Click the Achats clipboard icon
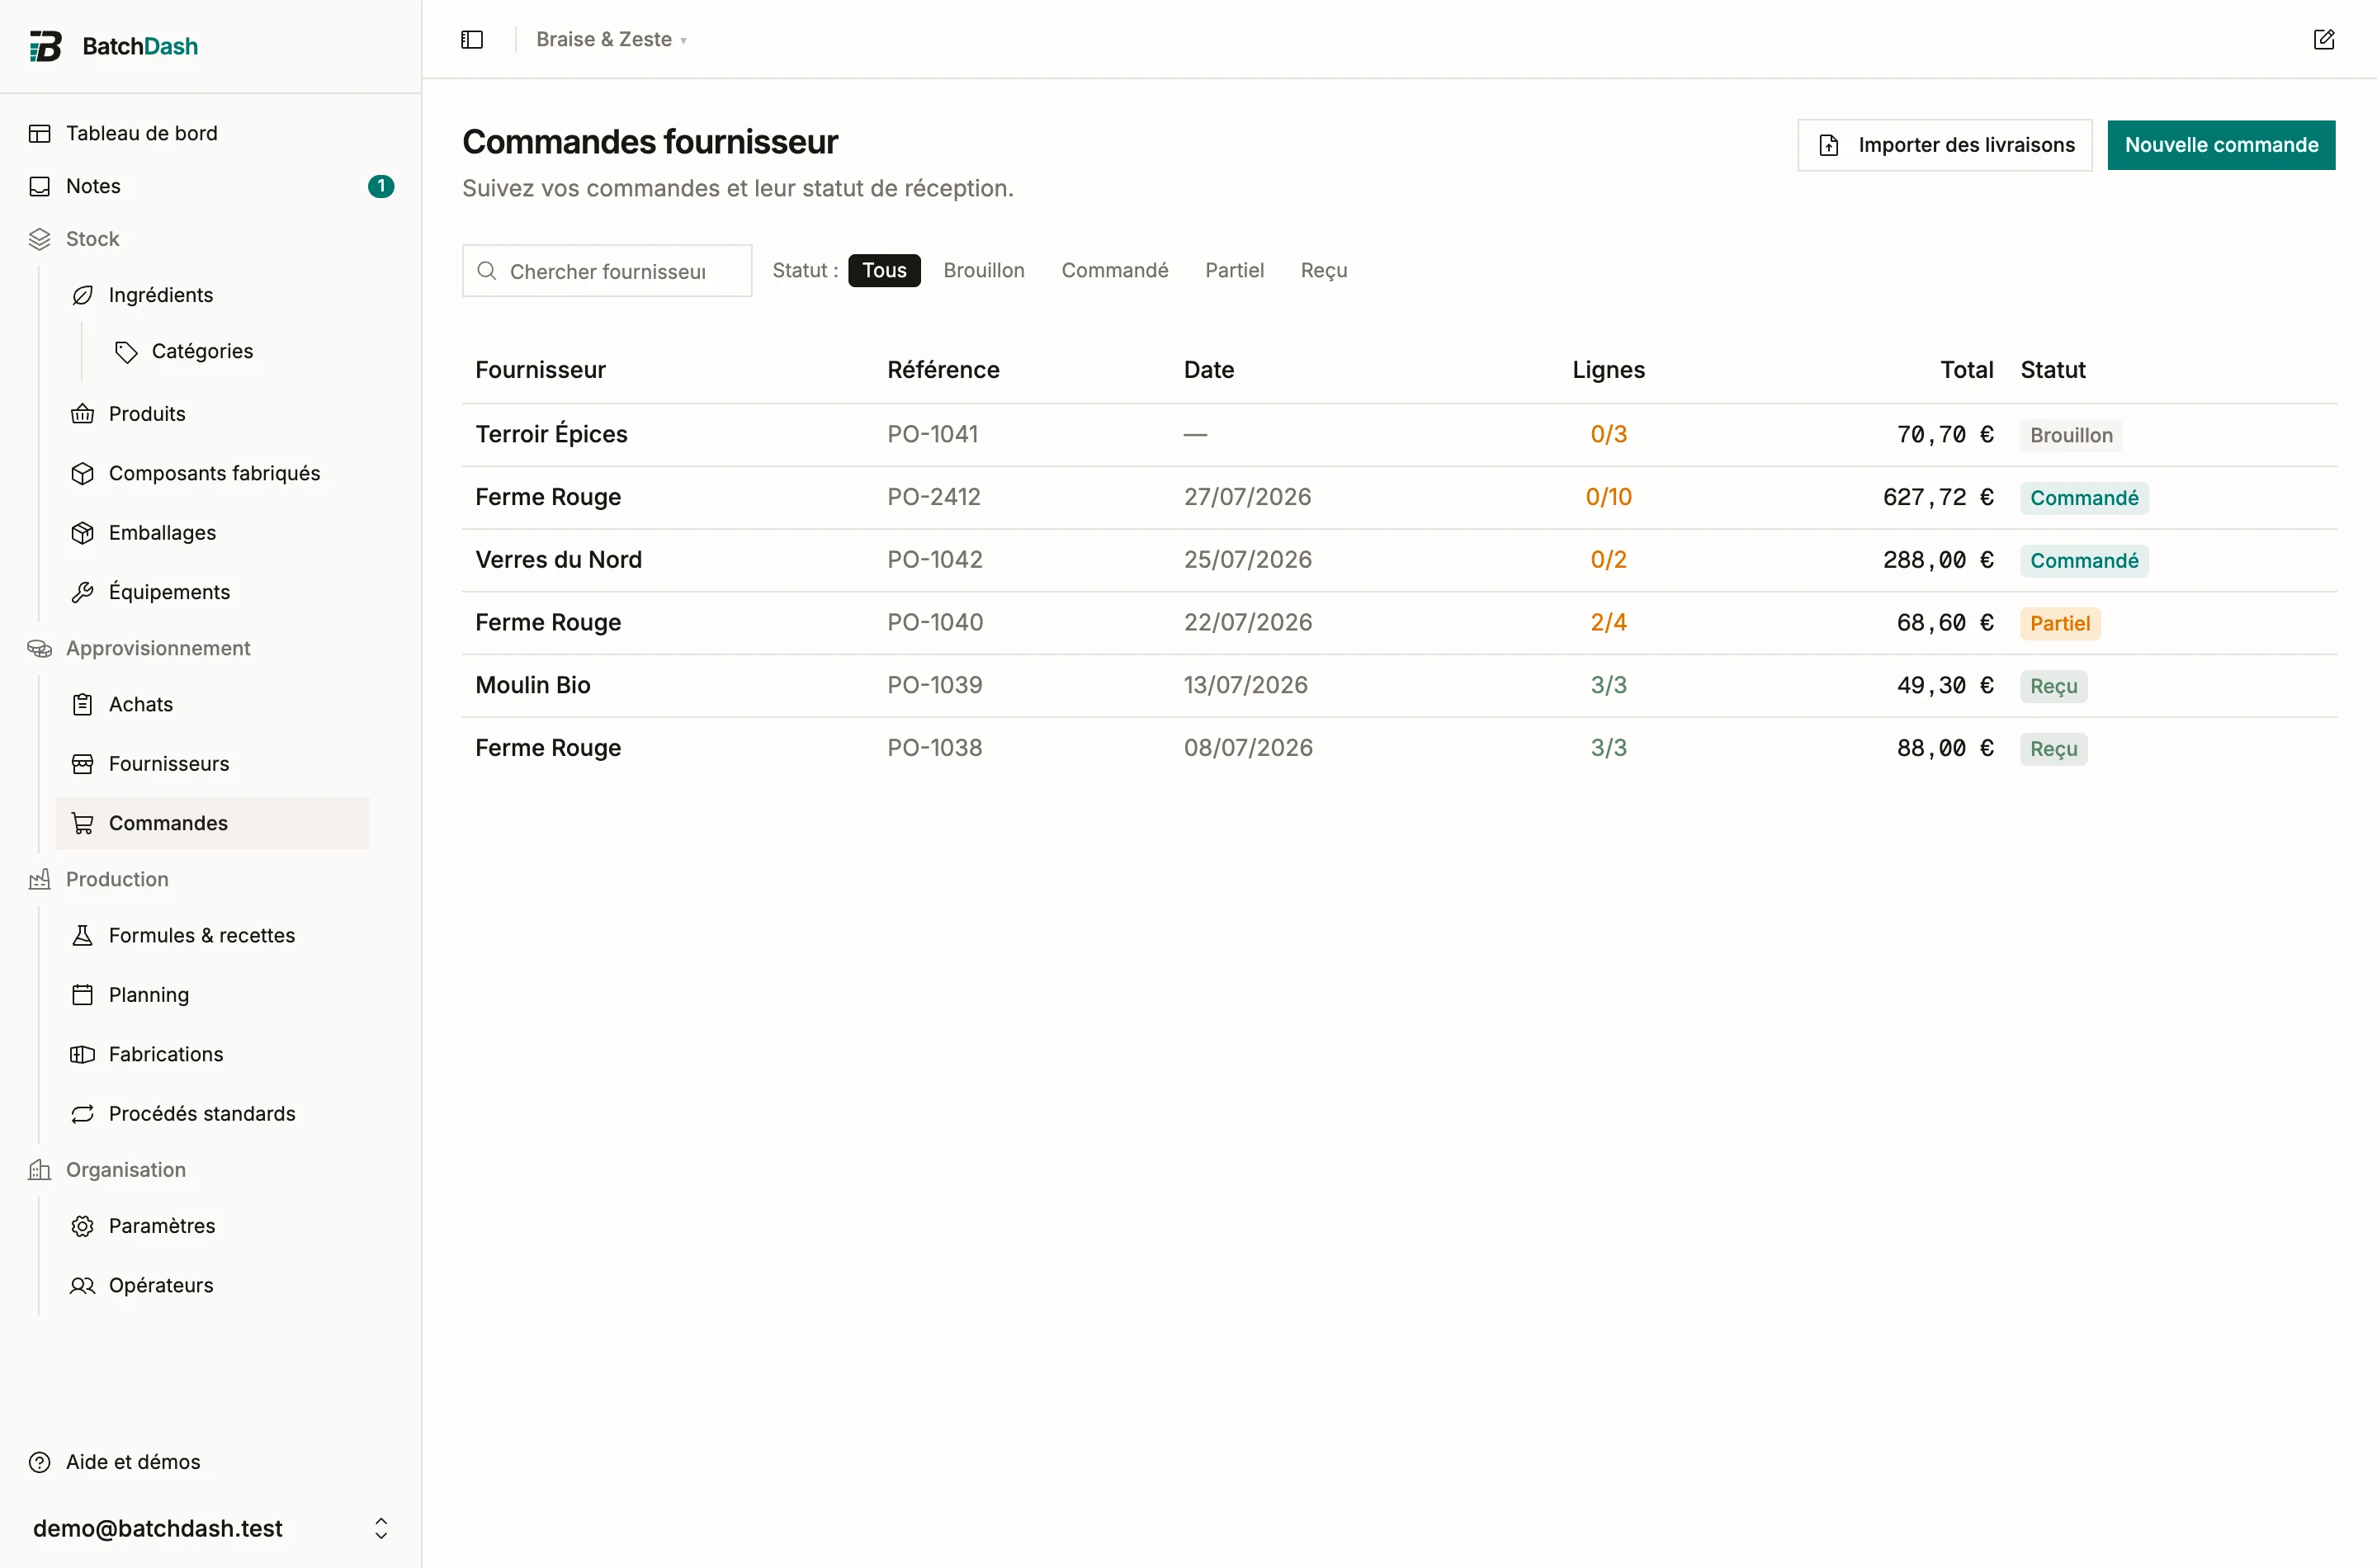This screenshot has width=2377, height=1568. point(83,704)
